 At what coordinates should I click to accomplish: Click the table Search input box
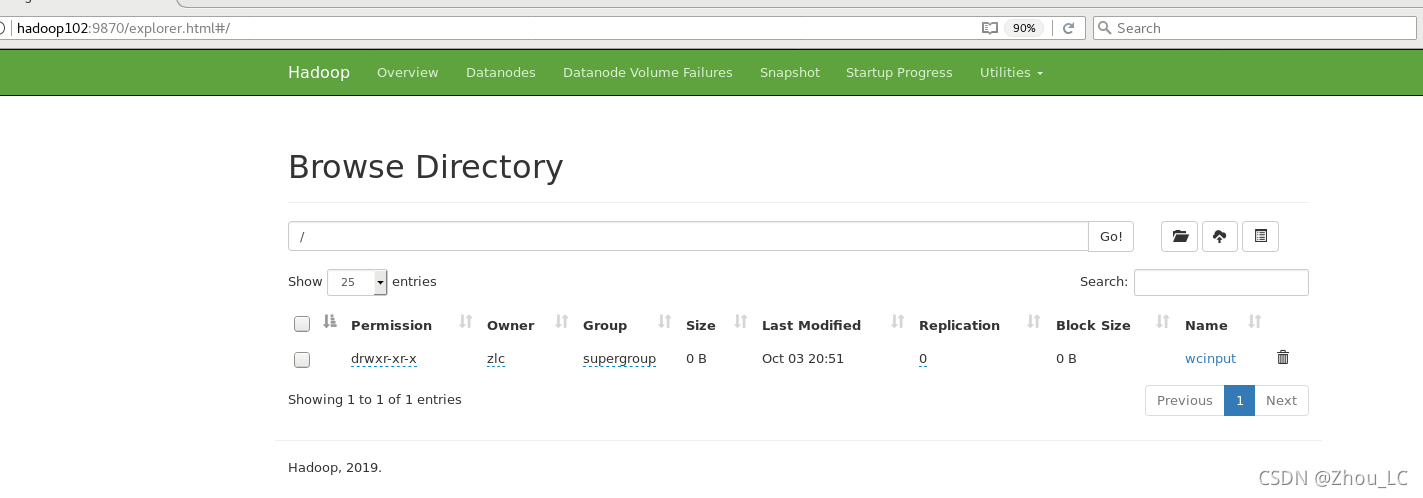[x=1221, y=282]
